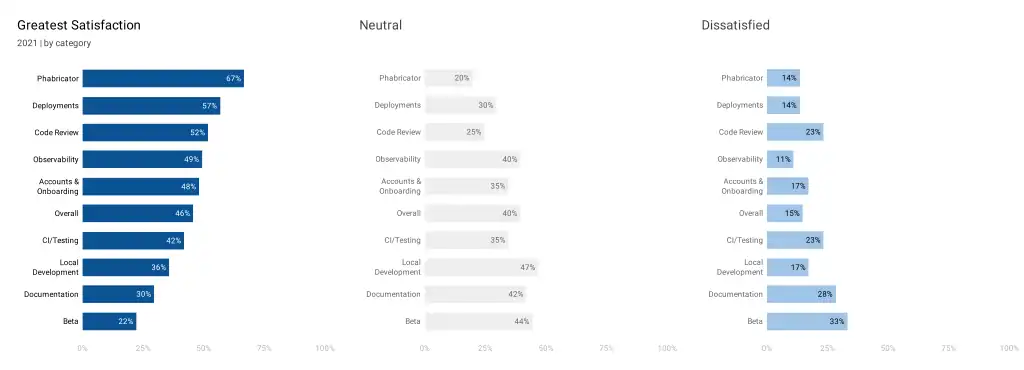Click the Phabricator 20% neutral bar
Viewport: 1024px width, 370px height.
tap(449, 78)
